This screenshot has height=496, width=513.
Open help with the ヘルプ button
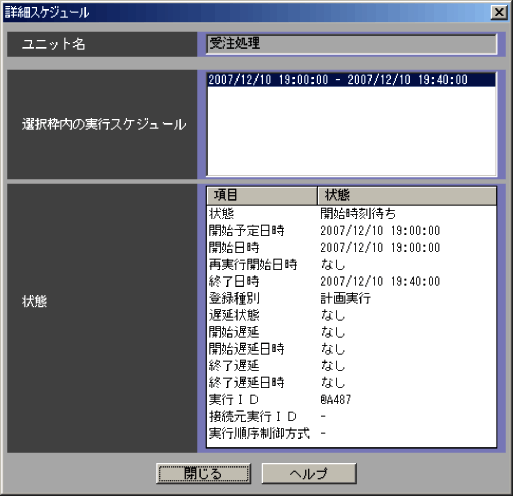(x=309, y=473)
